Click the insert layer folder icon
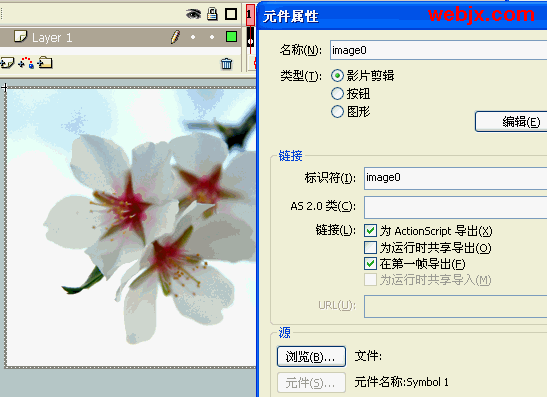Image resolution: width=547 pixels, height=397 pixels. 45,63
